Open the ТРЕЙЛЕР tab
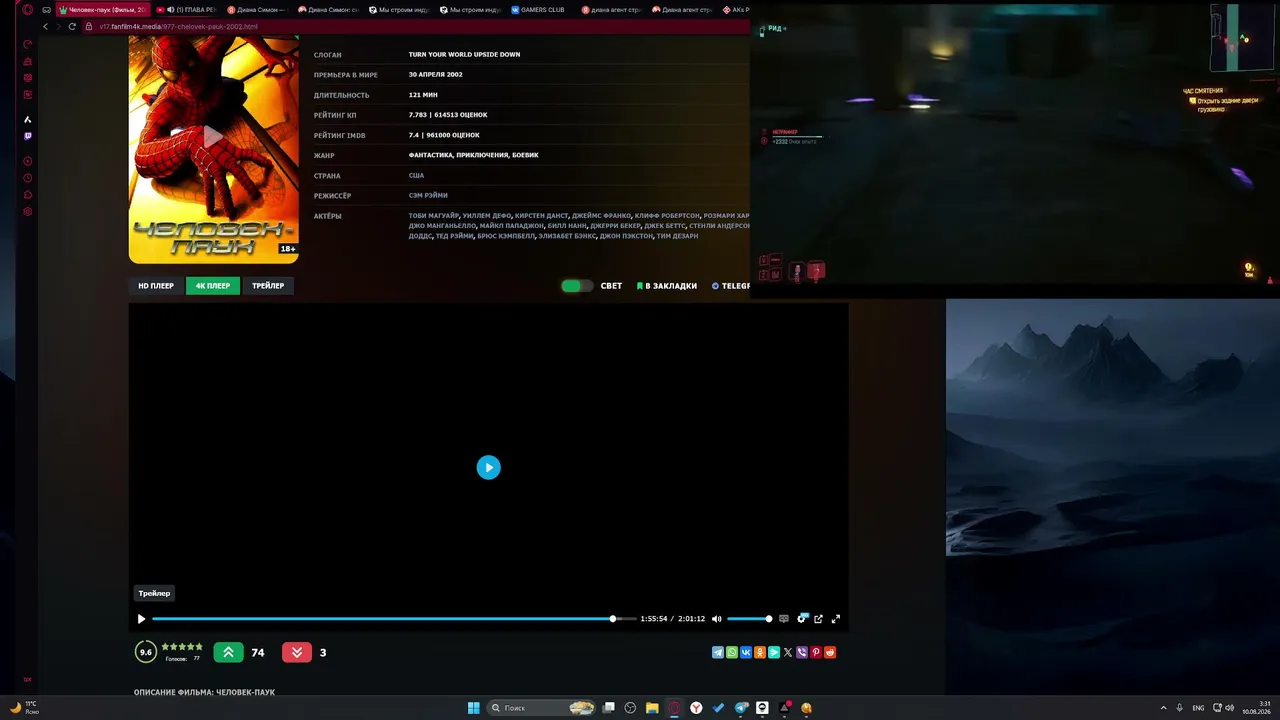 tap(268, 286)
